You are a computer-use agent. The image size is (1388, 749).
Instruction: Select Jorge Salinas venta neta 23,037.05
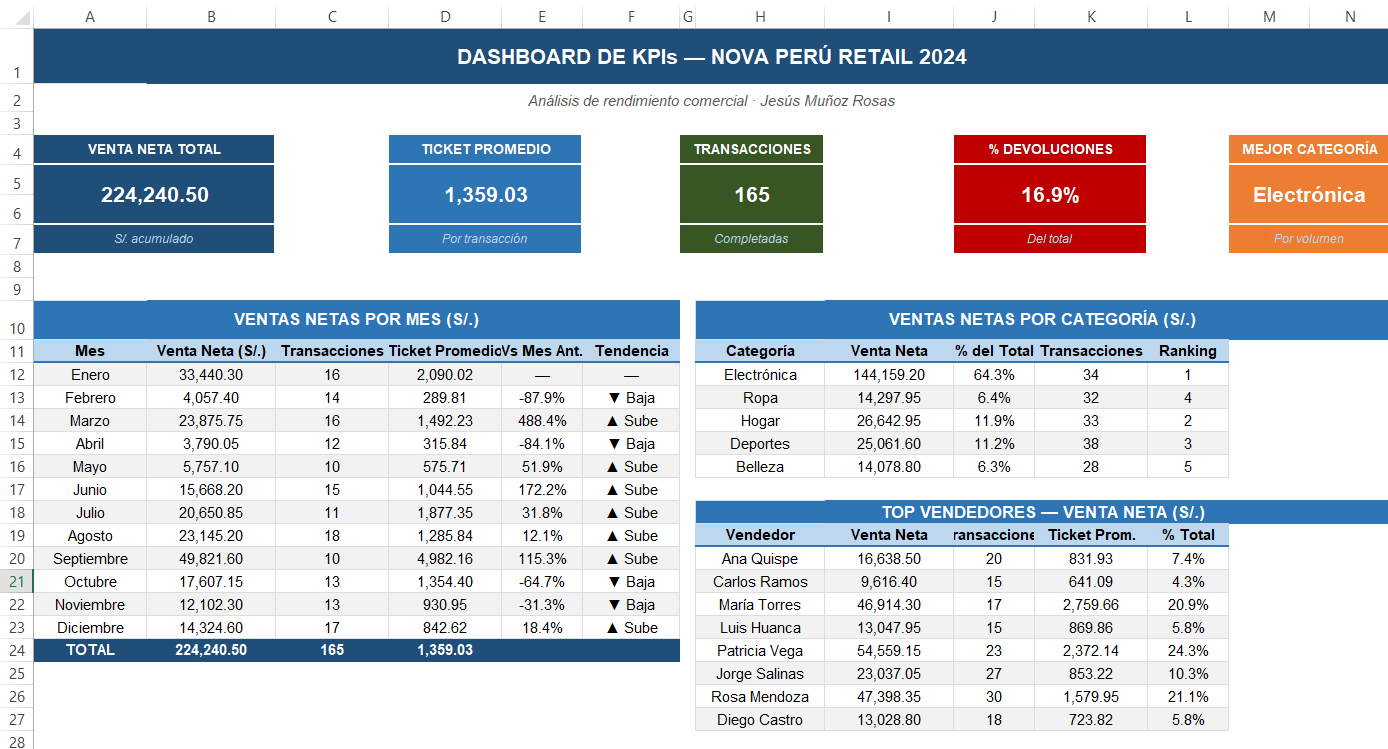[x=889, y=674]
